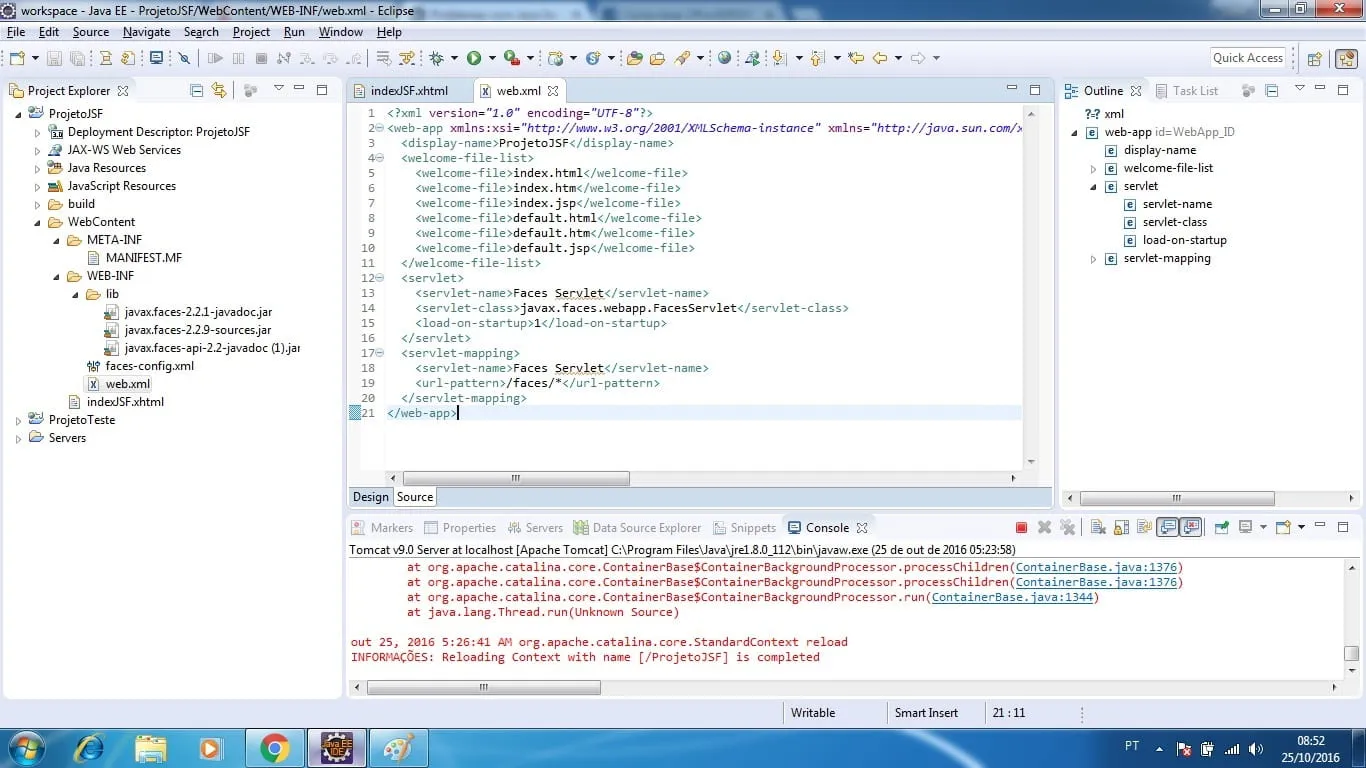Open Google Chrome from the taskbar
This screenshot has width=1366, height=768.
[x=274, y=747]
